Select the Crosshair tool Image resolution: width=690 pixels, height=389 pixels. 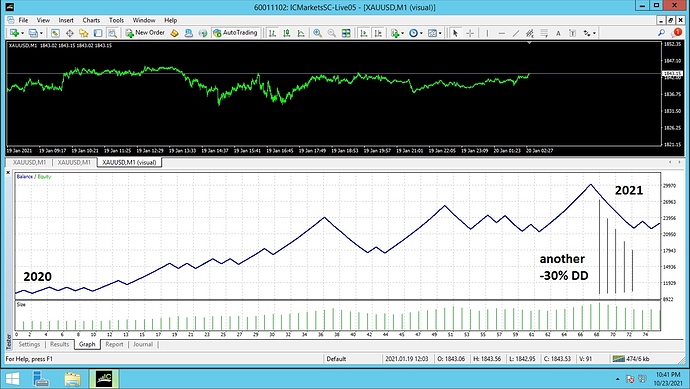tap(470, 33)
